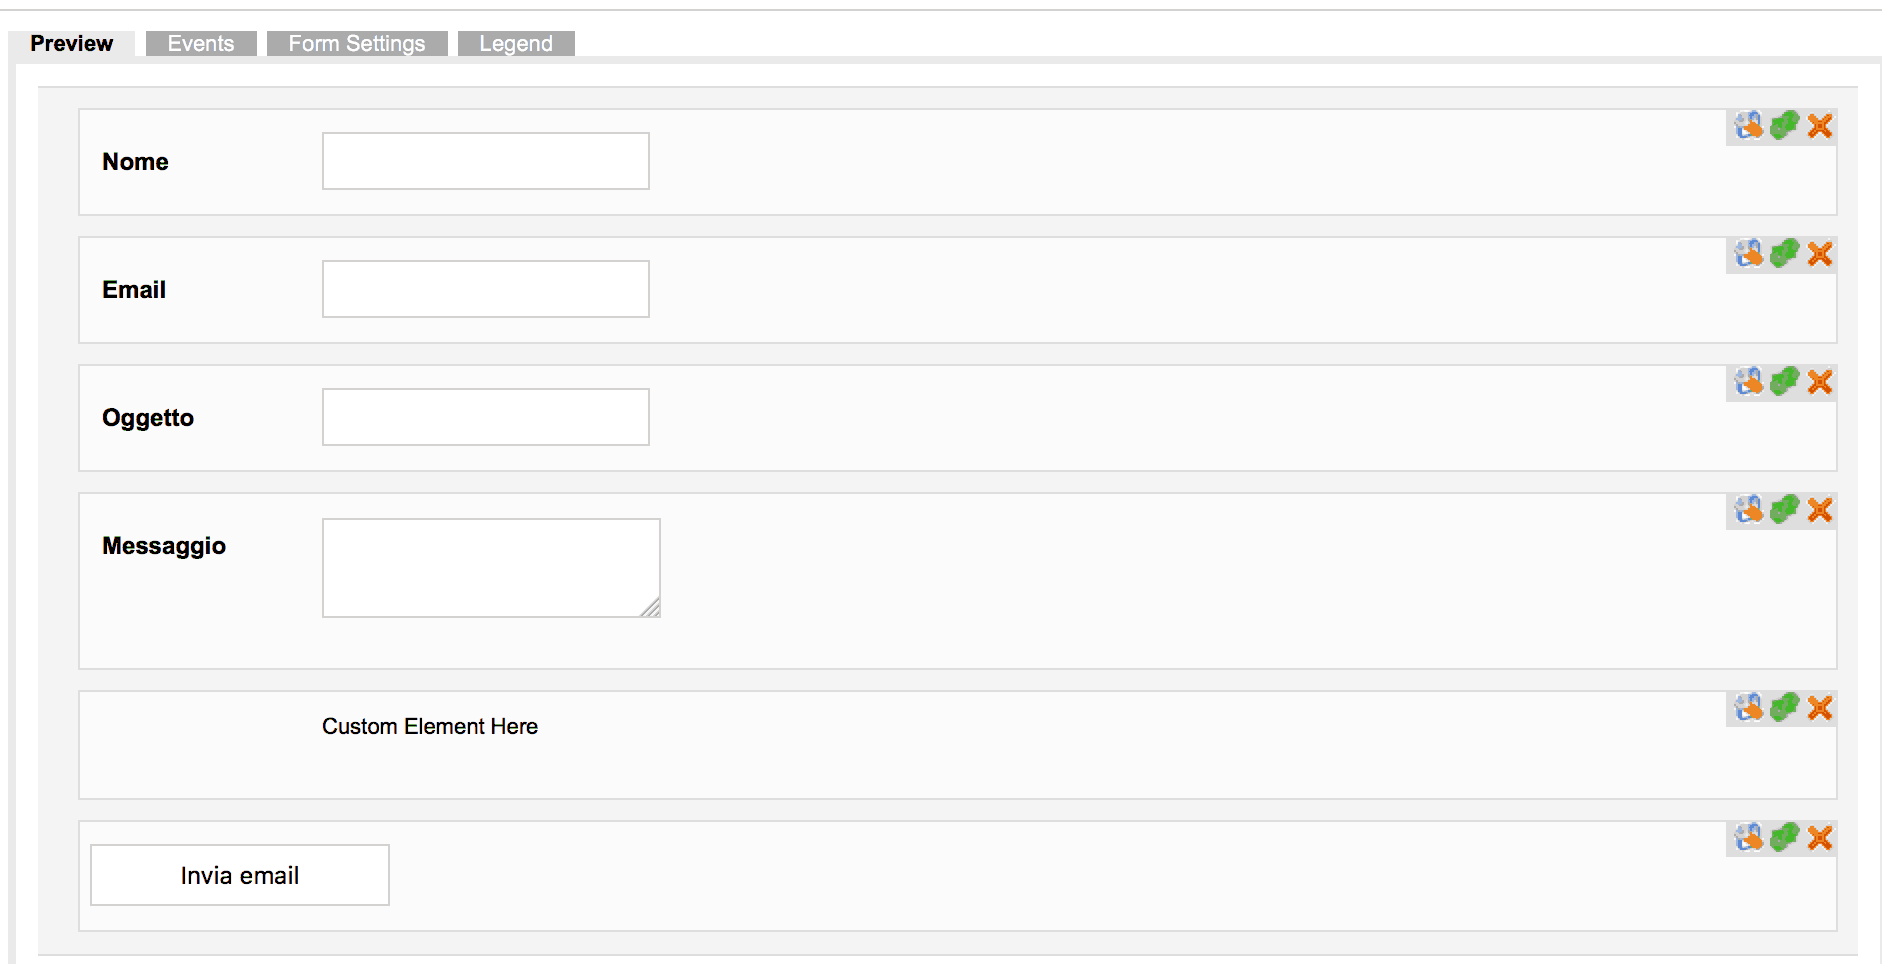Delete the Nome field with the orange X

point(1820,126)
